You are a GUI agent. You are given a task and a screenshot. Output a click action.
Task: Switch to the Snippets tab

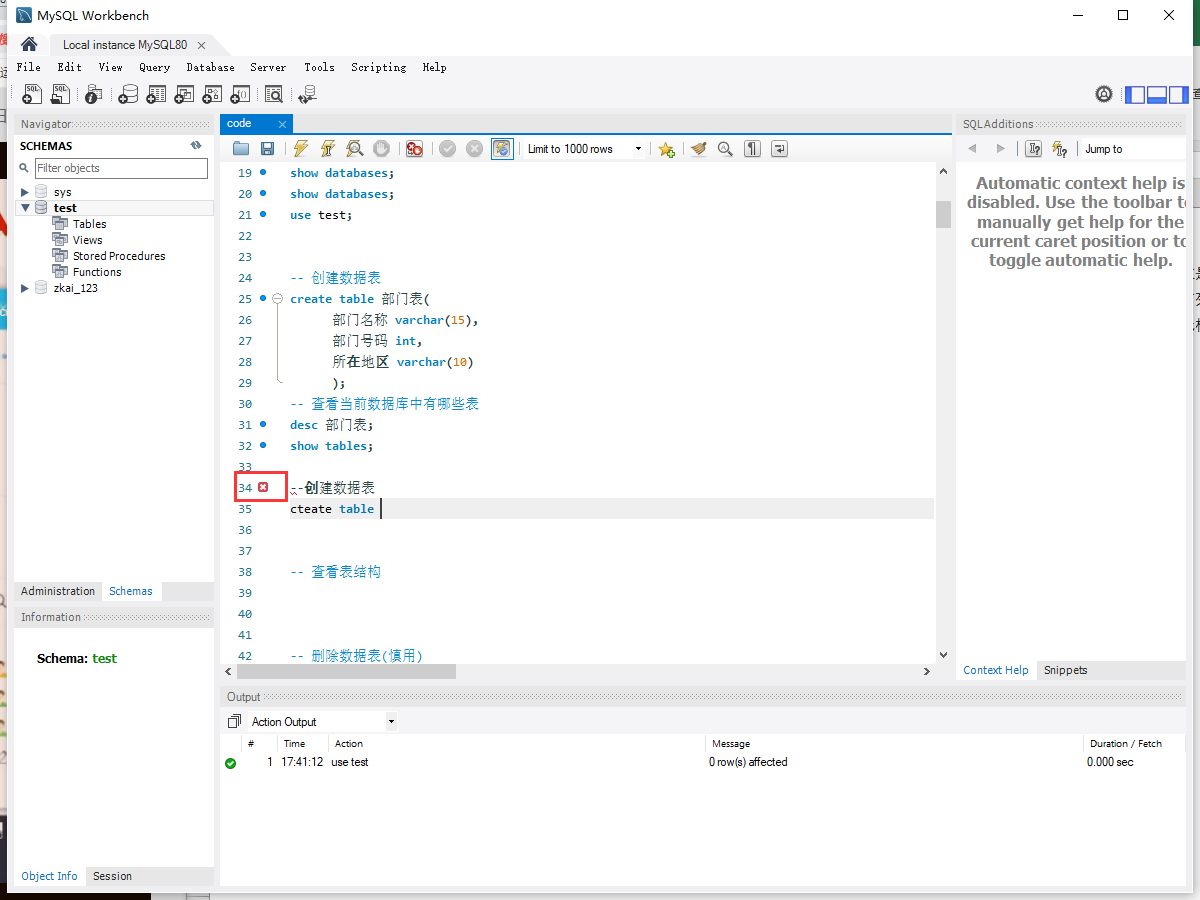pyautogui.click(x=1065, y=670)
